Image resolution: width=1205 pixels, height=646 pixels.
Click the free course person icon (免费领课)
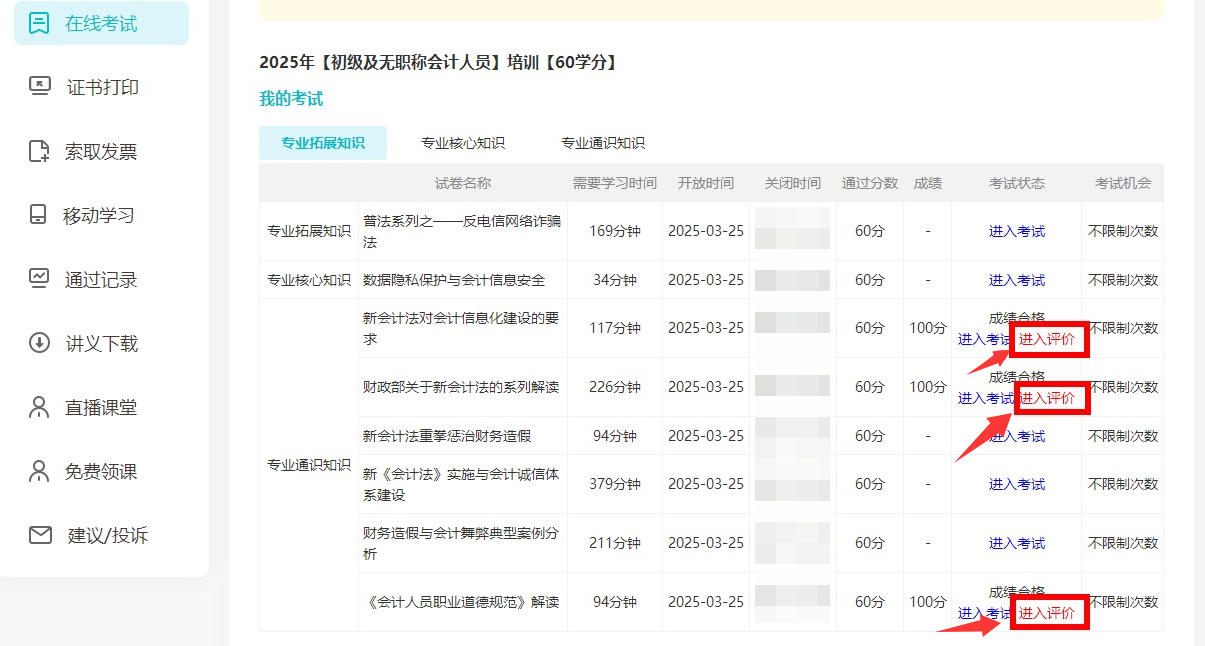[x=39, y=471]
